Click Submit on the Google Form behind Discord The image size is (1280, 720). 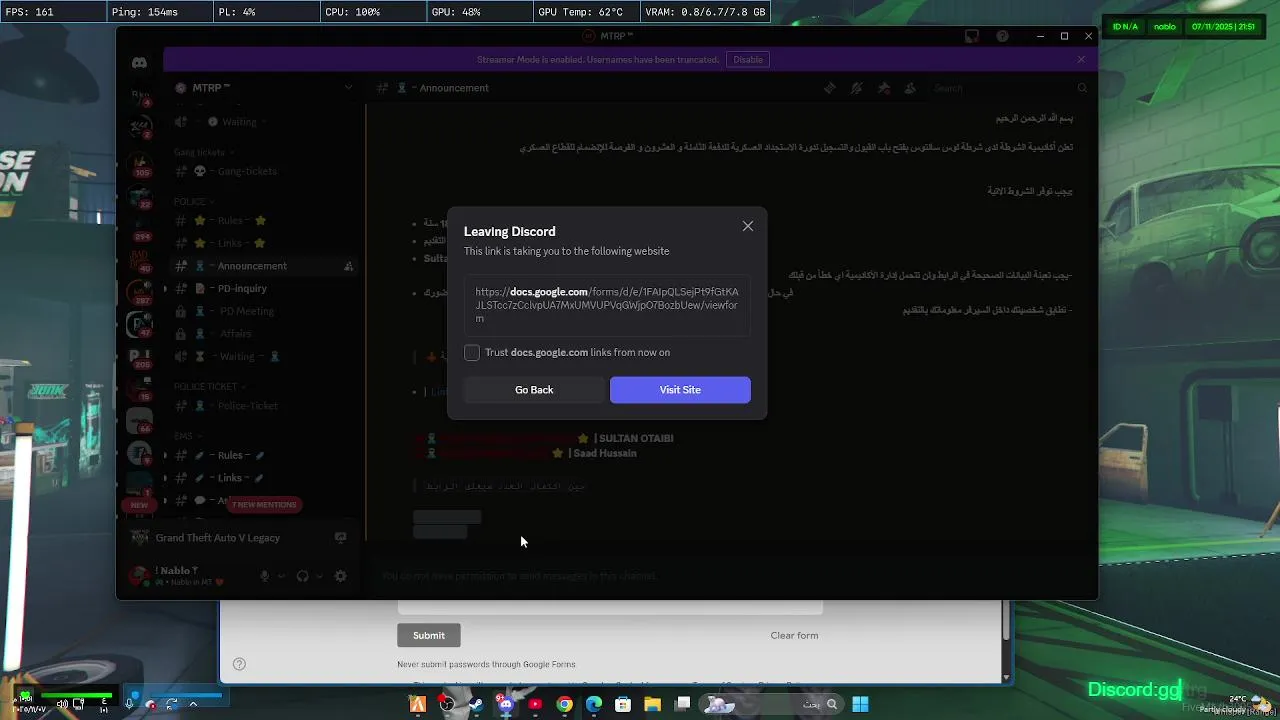click(429, 635)
